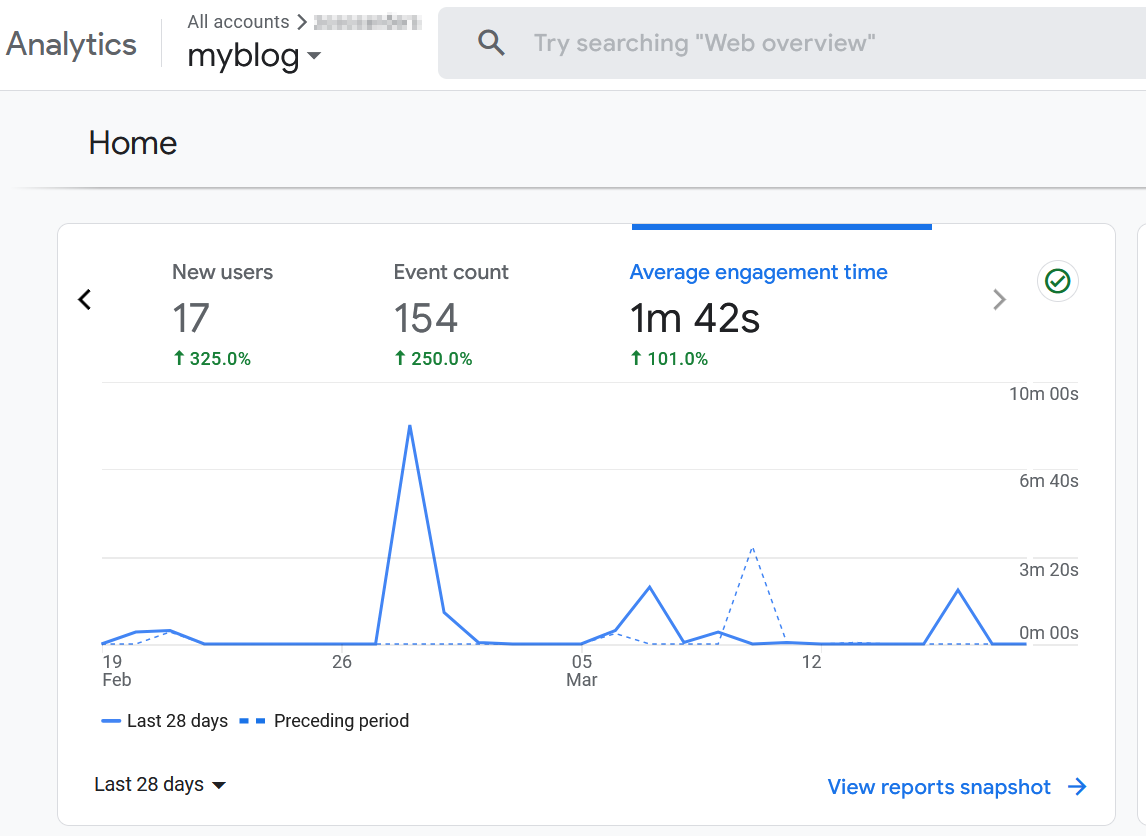Select the Event count metric card
The image size is (1146, 836).
pyautogui.click(x=450, y=300)
